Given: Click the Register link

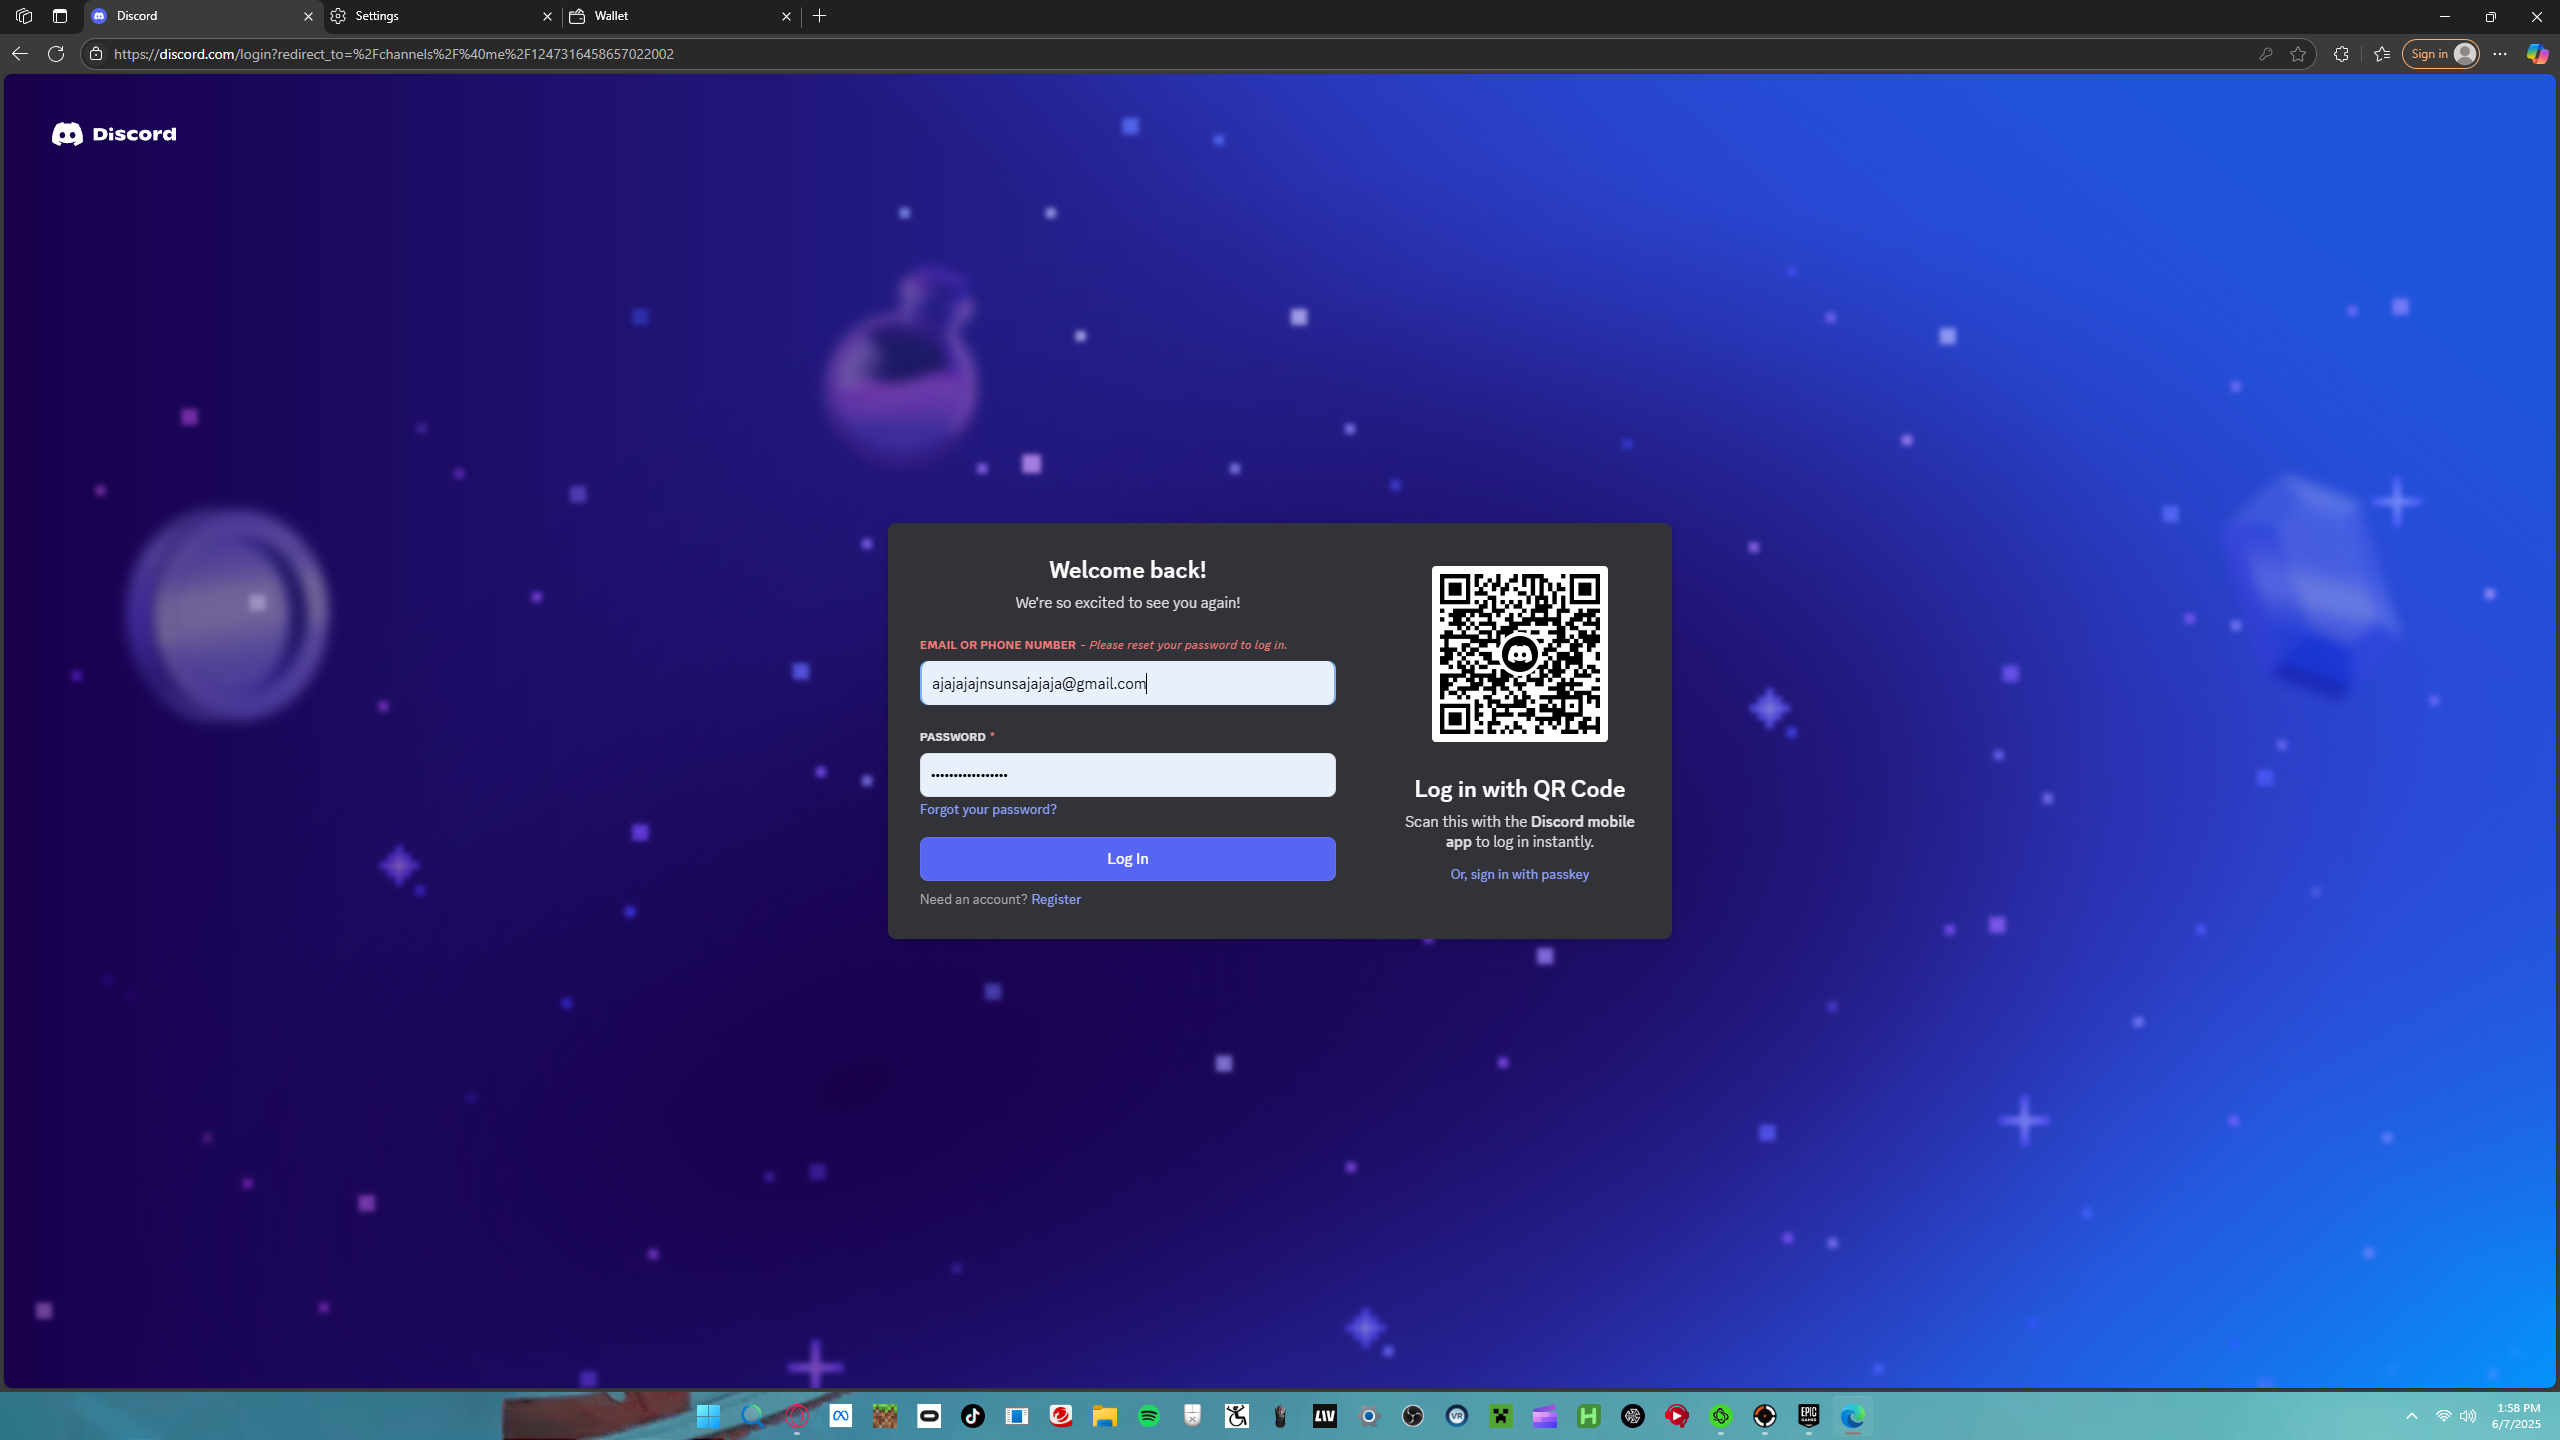Looking at the screenshot, I should (1056, 899).
